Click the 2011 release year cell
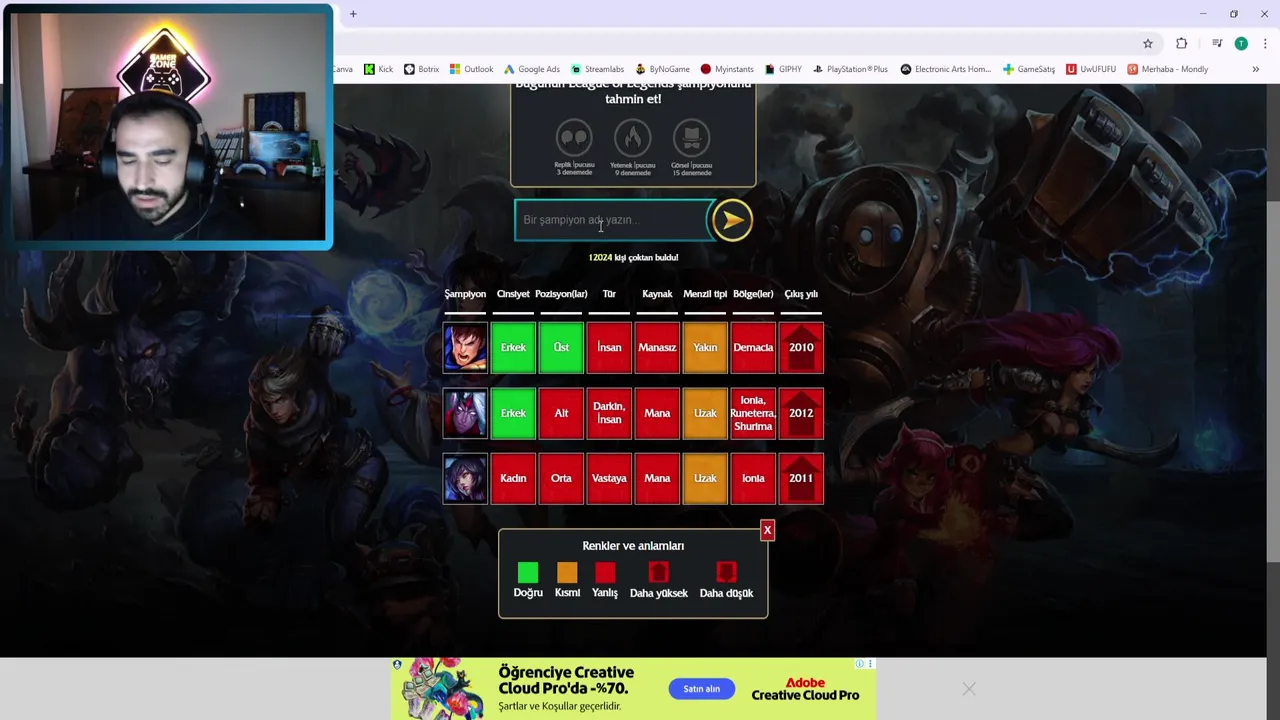The image size is (1280, 720). 801,478
